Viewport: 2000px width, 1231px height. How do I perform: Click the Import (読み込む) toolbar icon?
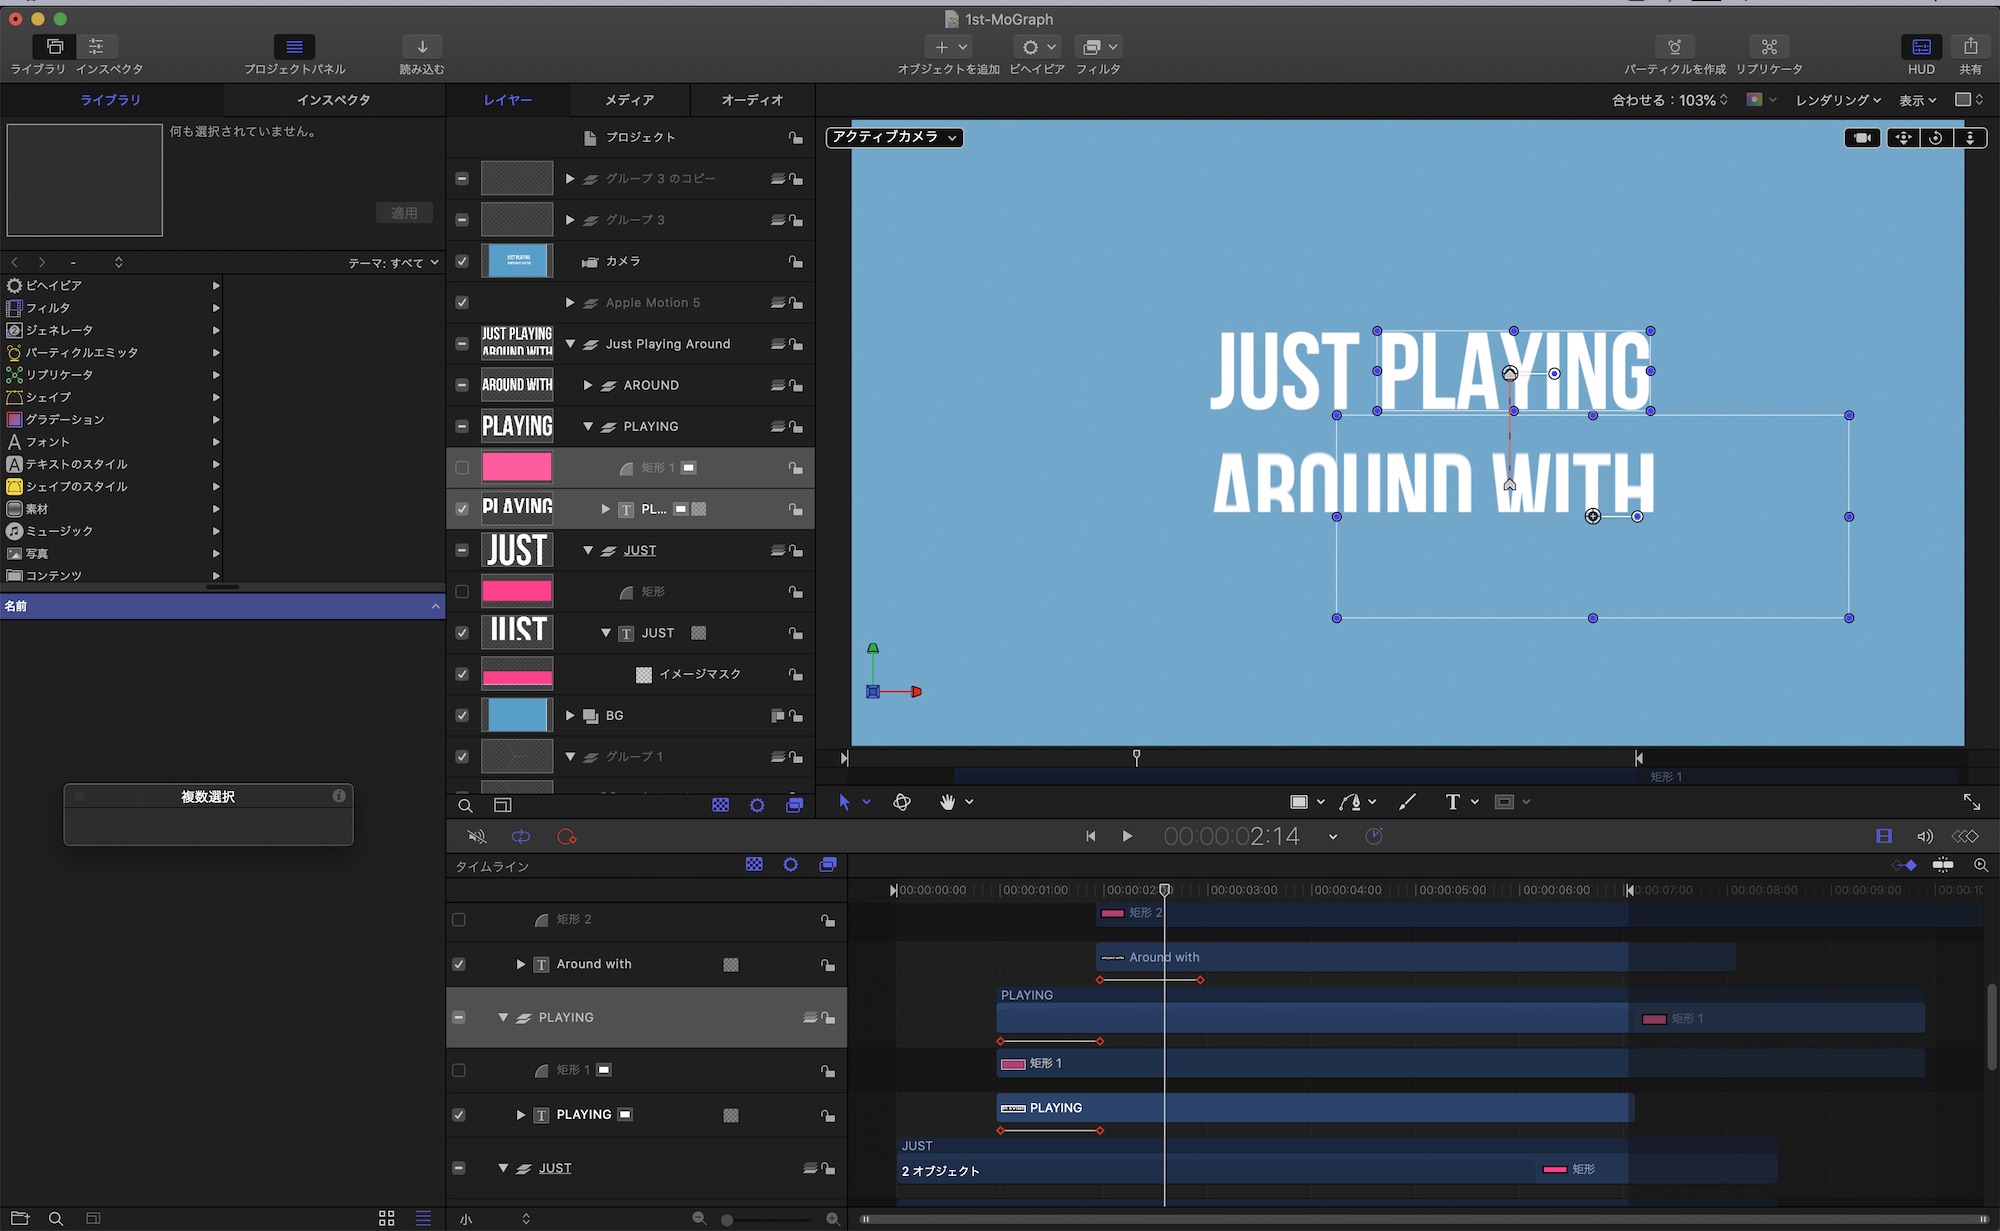coord(422,47)
